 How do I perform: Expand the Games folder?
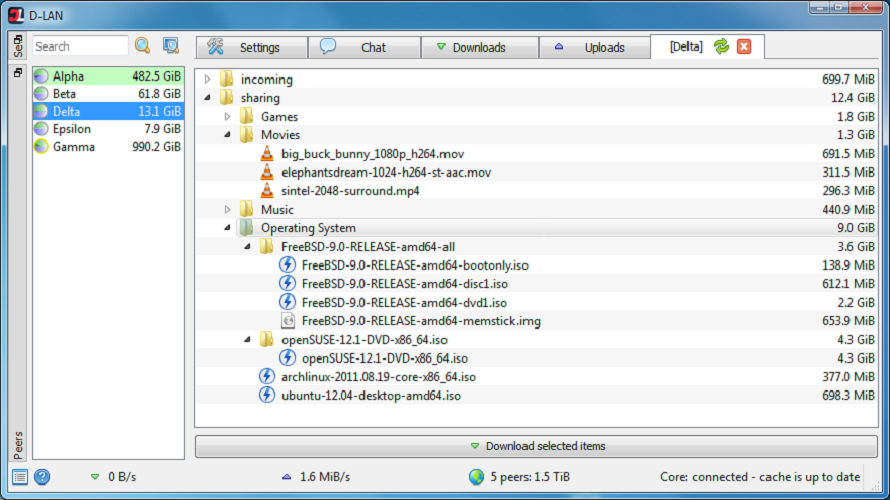coord(228,116)
